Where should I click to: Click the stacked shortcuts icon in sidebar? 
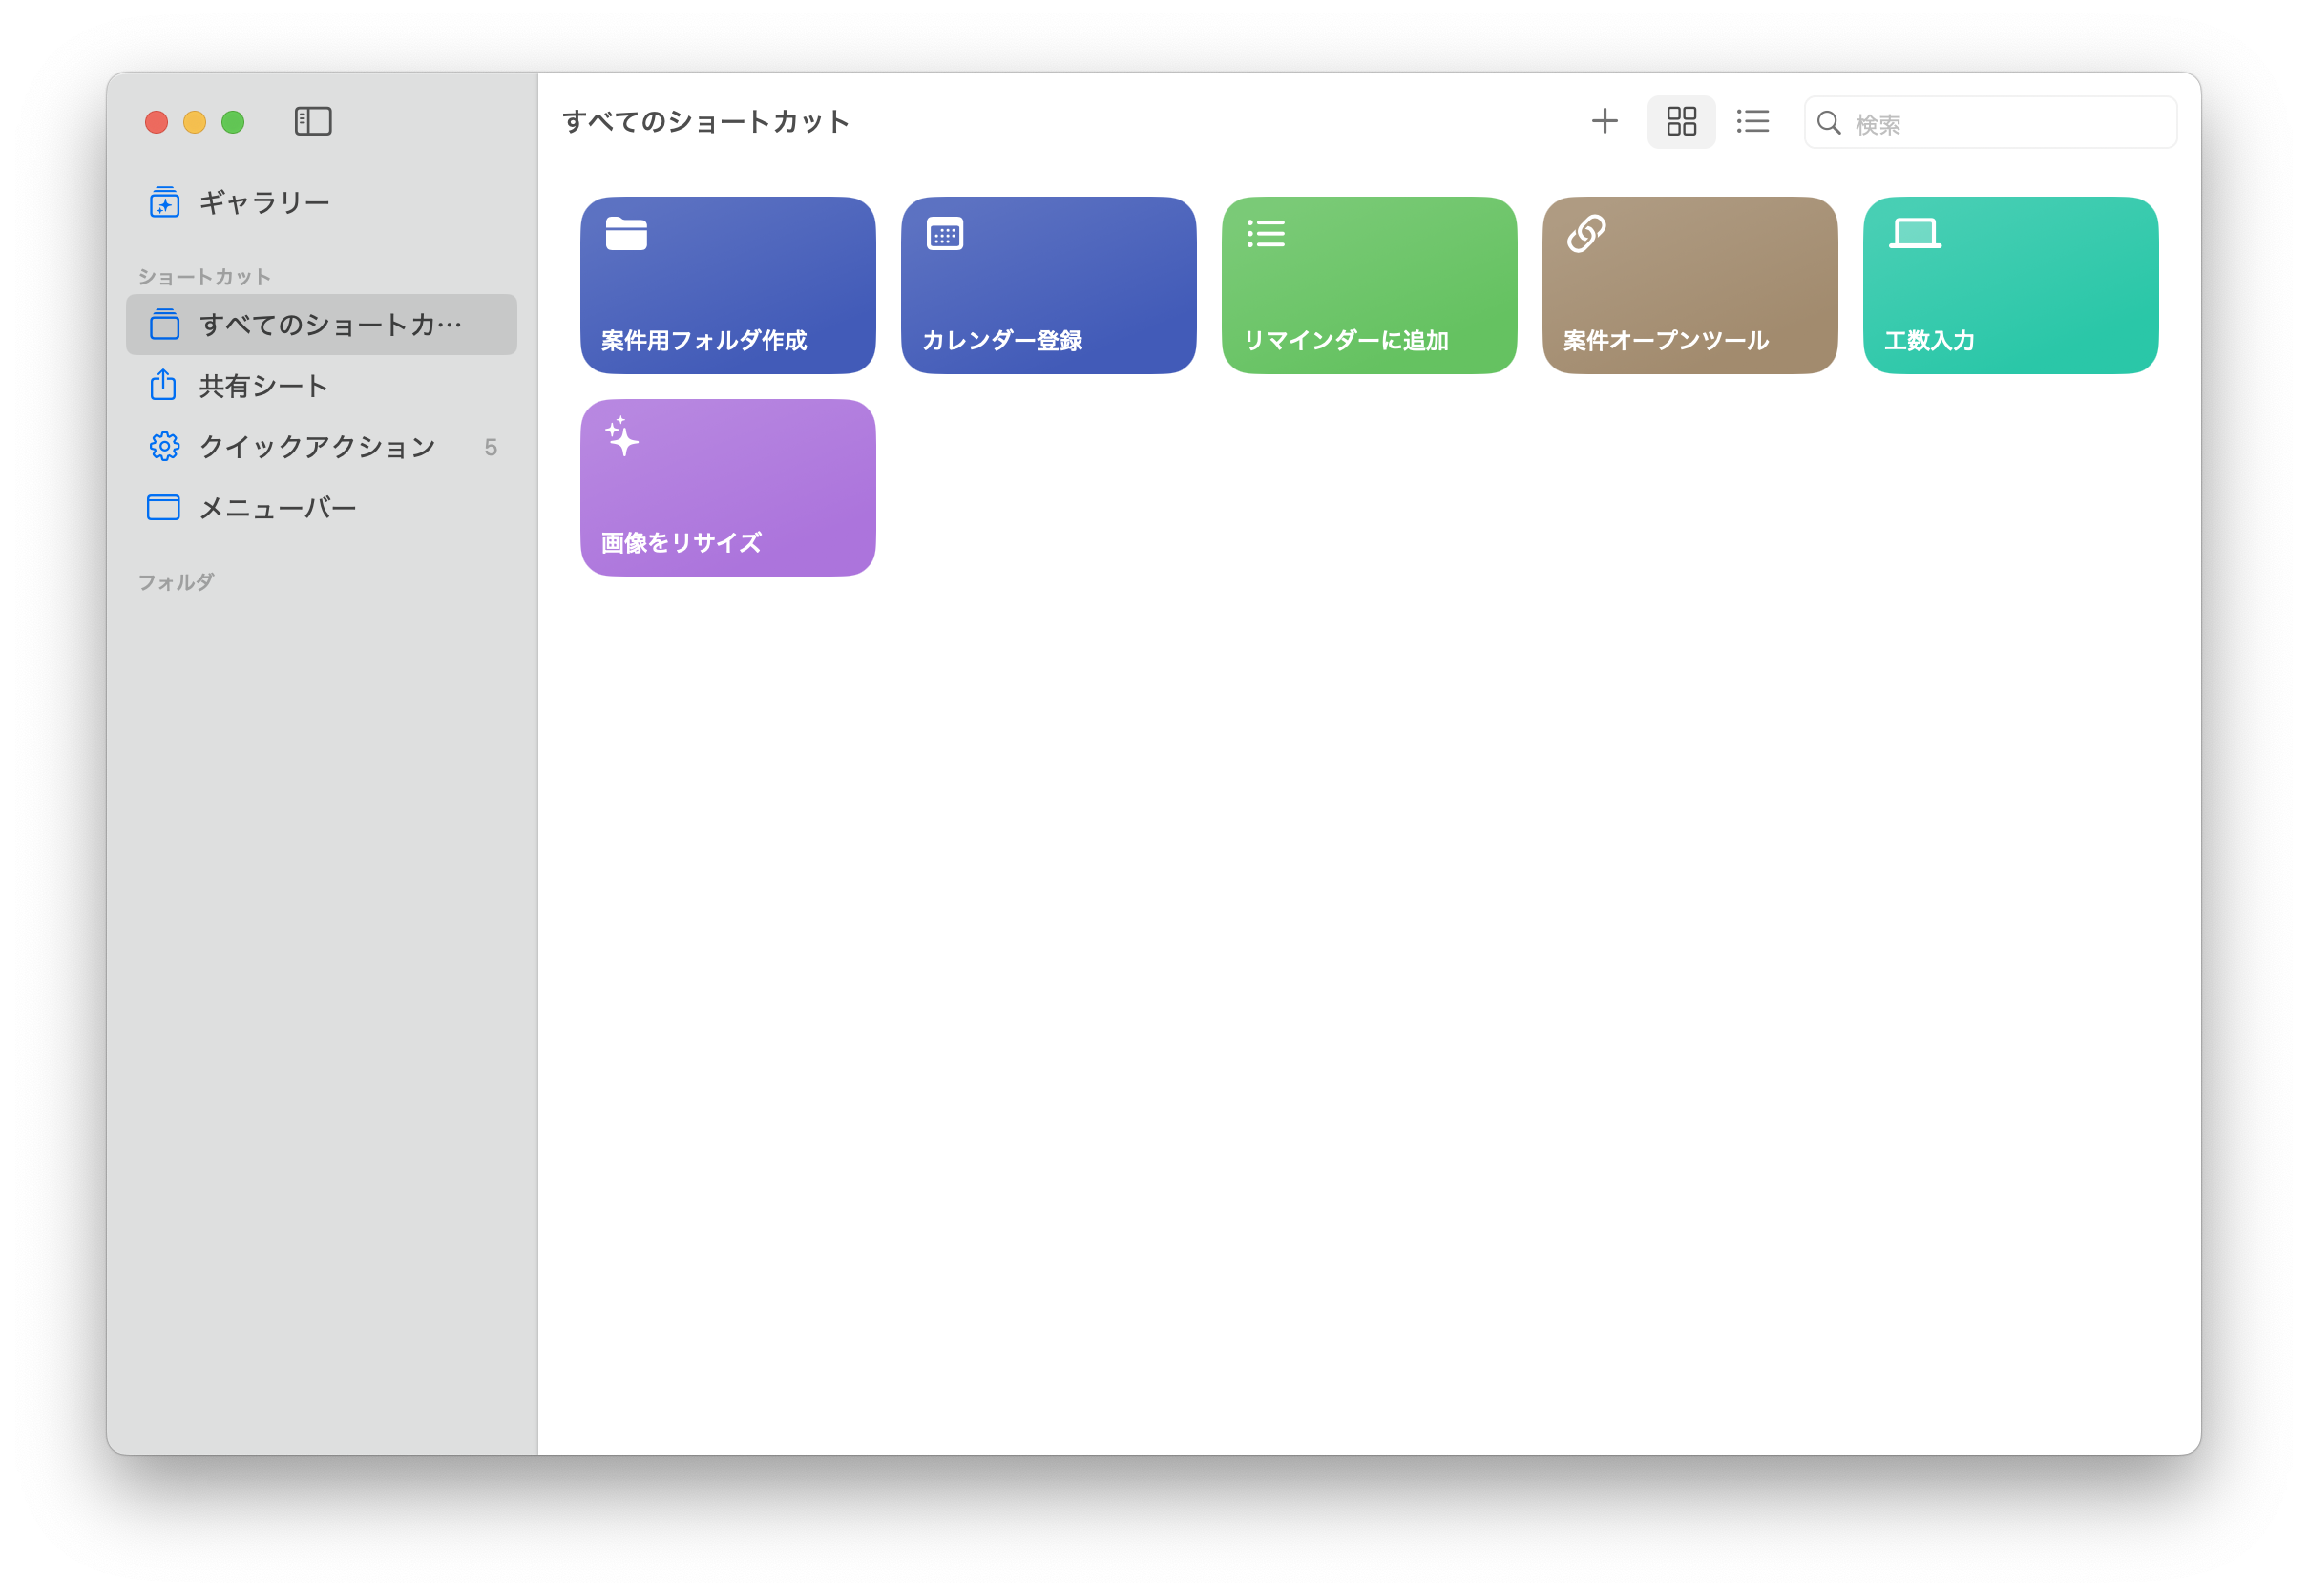164,324
